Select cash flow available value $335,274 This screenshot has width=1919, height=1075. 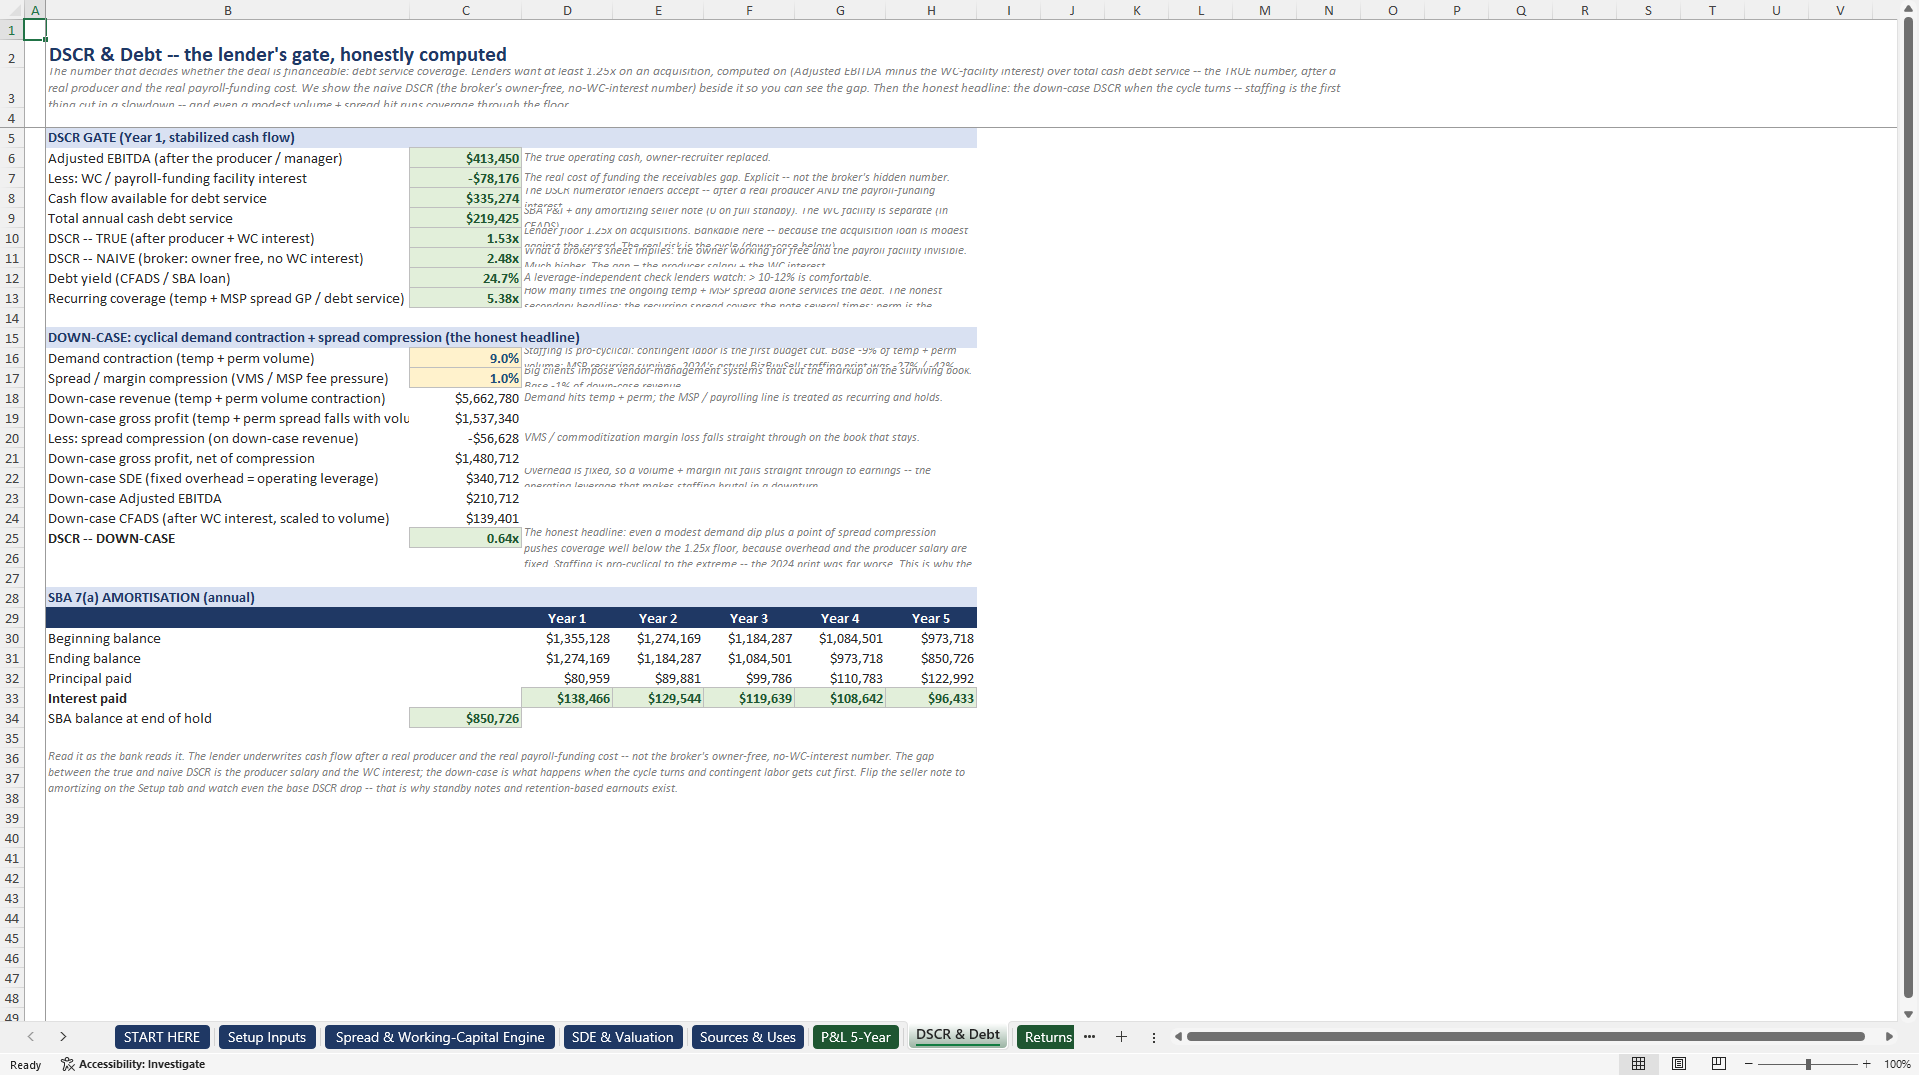pos(466,198)
